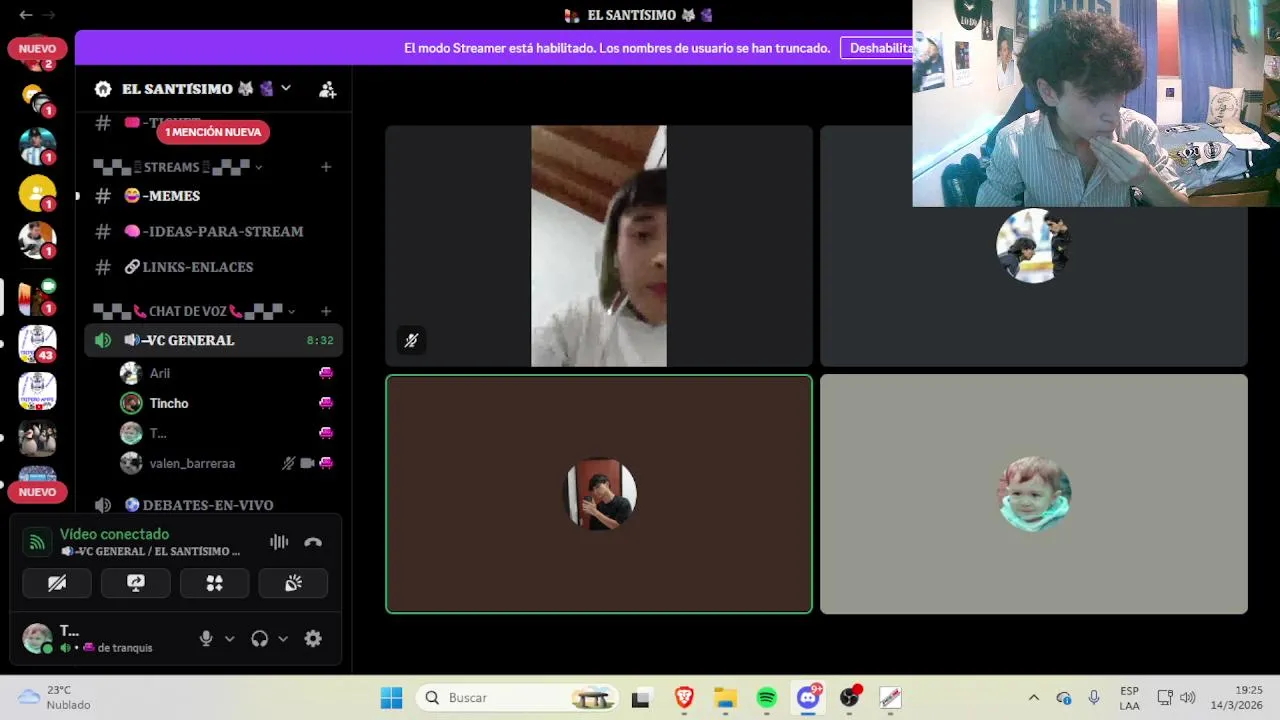Viewport: 1280px width, 720px height.
Task: Open Spotify from taskbar
Action: tap(767, 698)
